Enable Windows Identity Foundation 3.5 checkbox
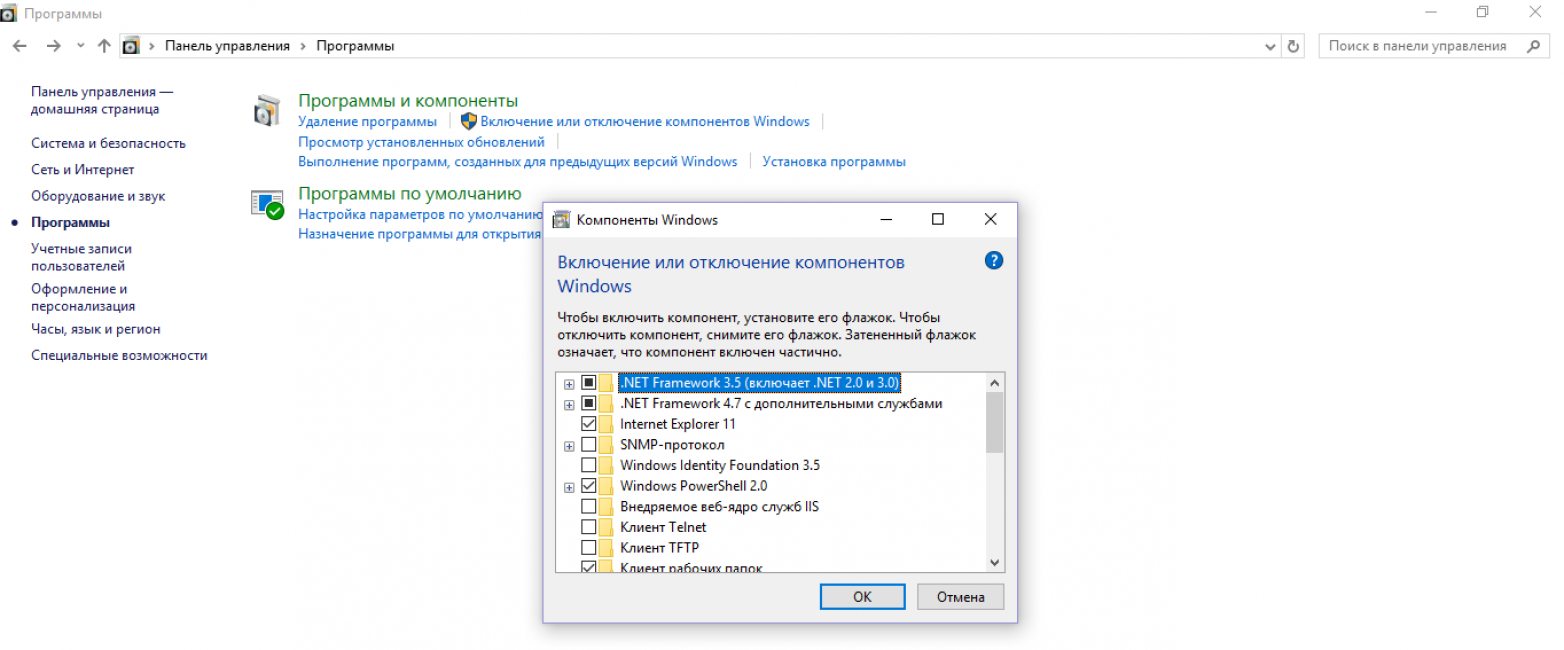Image resolution: width=1564 pixels, height=650 pixels. [x=589, y=465]
